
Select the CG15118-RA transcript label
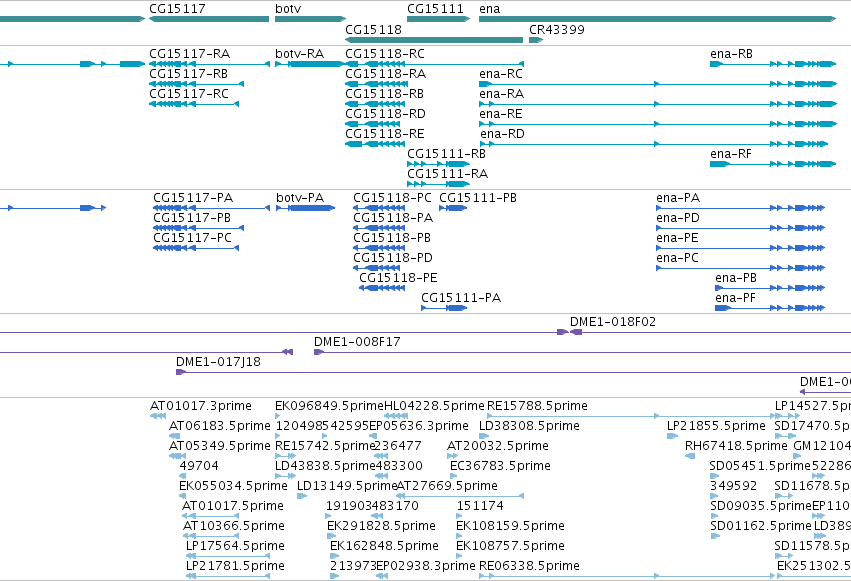385,74
